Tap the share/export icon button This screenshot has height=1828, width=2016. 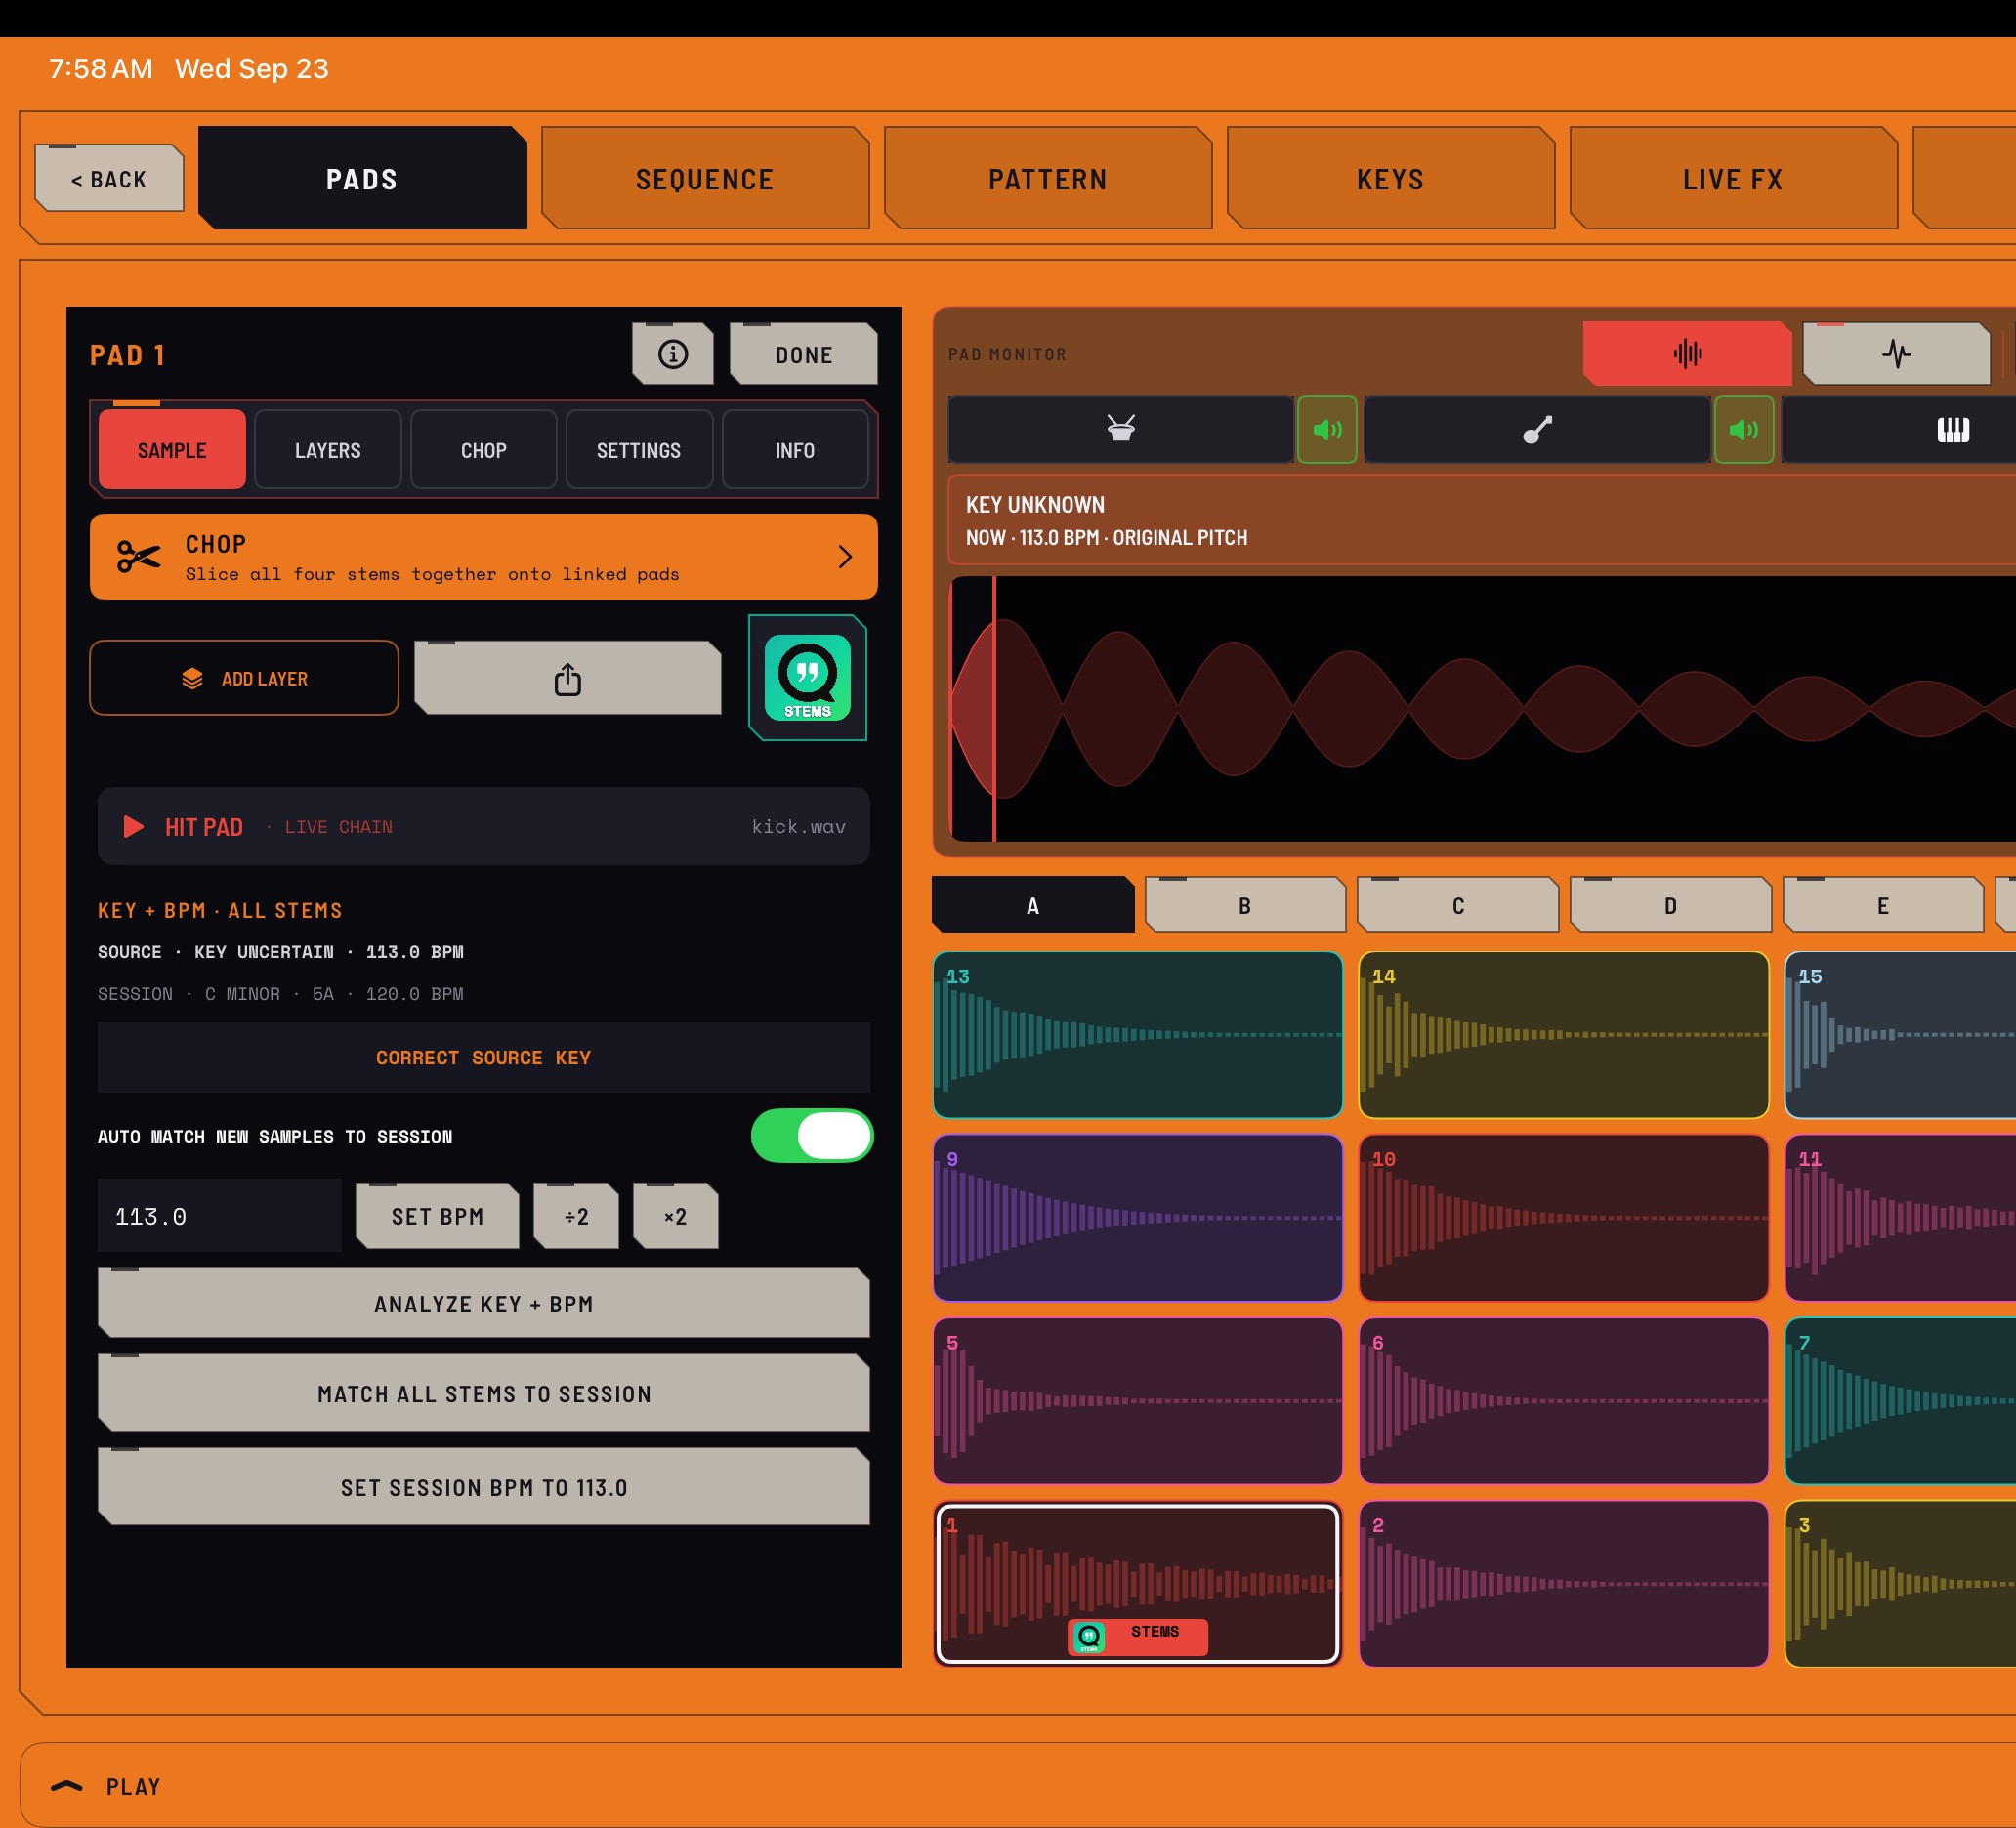click(x=567, y=679)
